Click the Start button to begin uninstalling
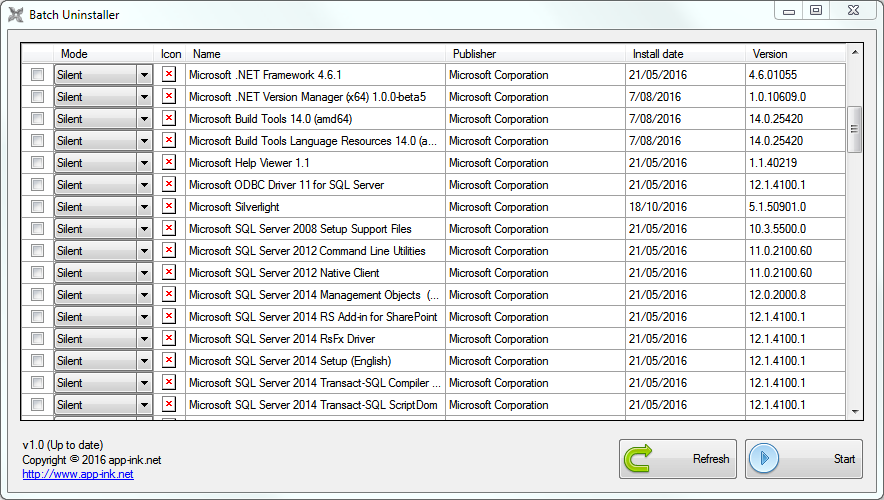 804,459
